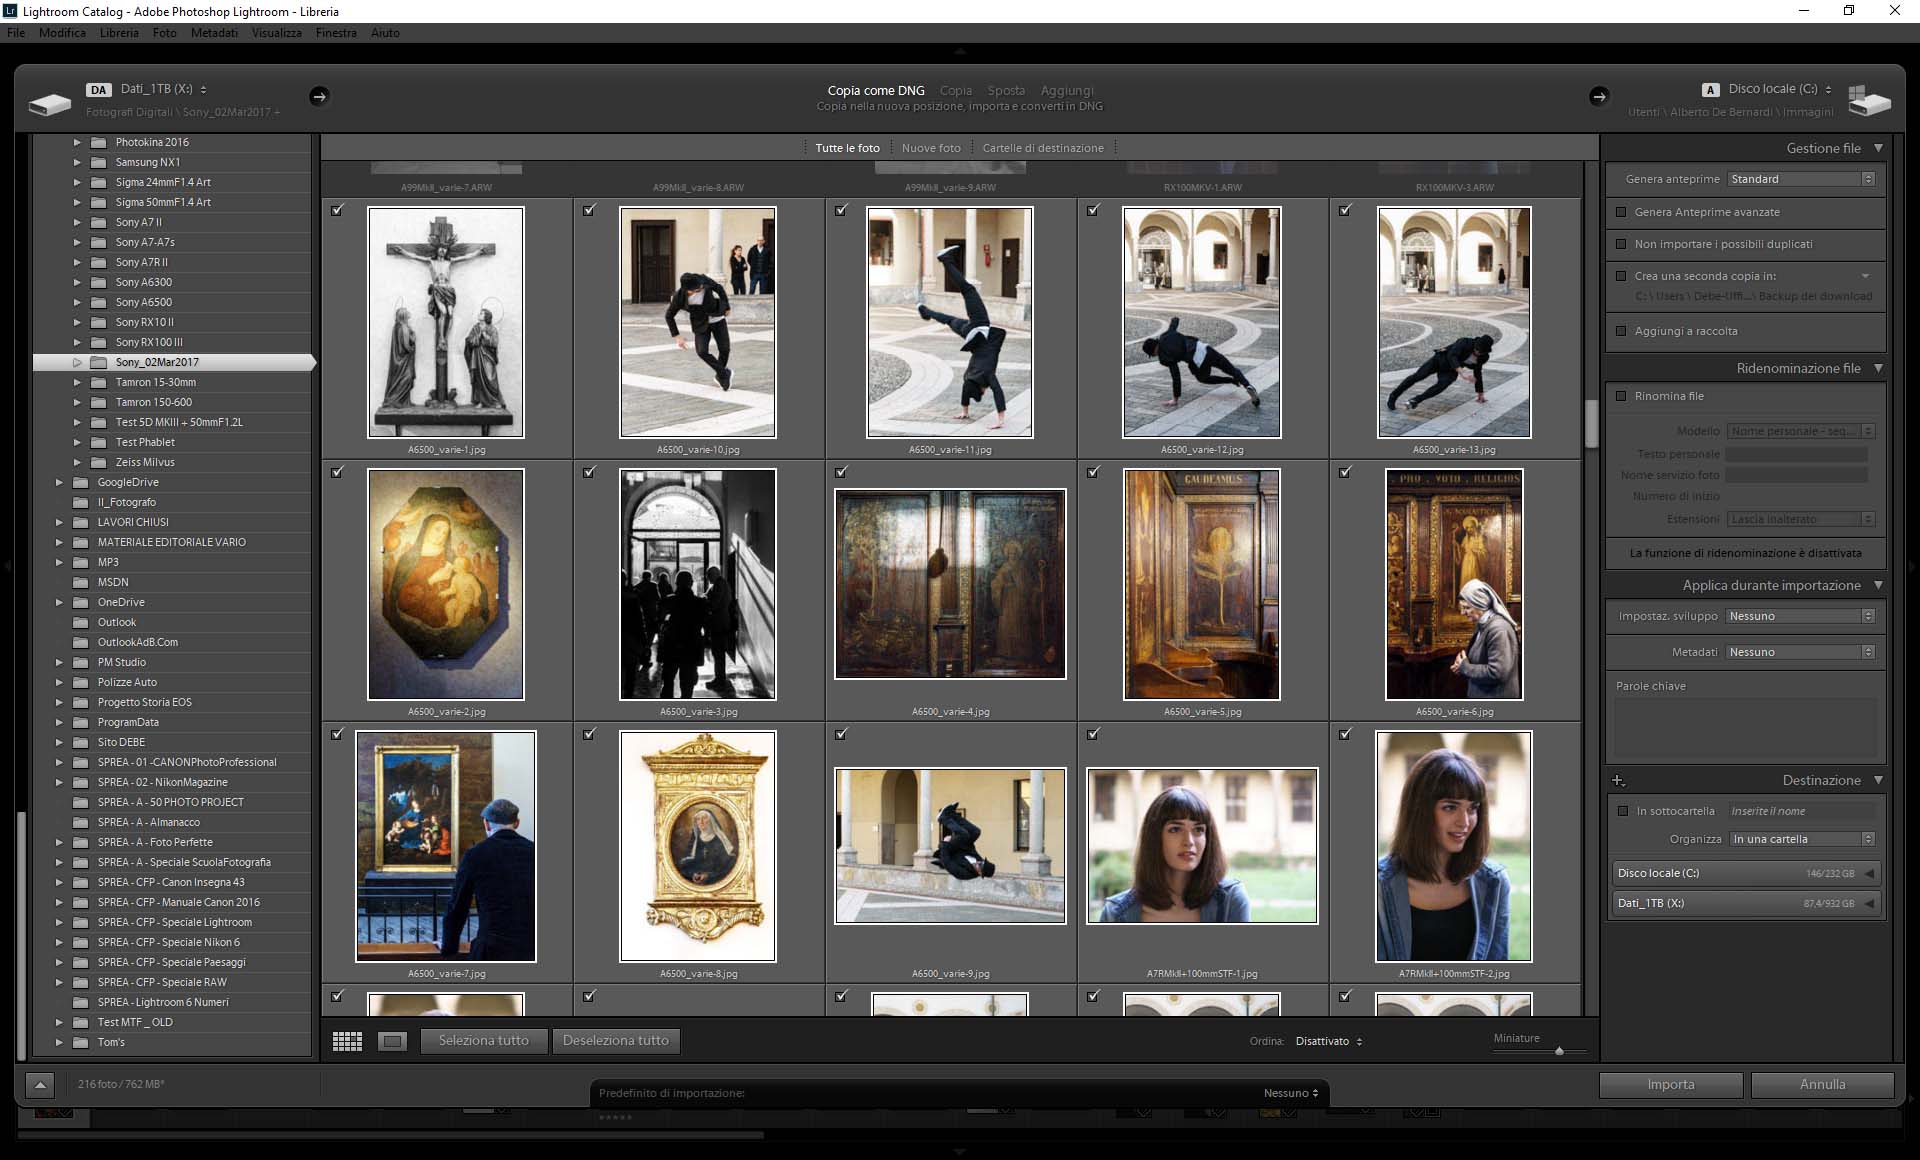This screenshot has height=1160, width=1920.
Task: Click the destination drive icon
Action: coord(1869,101)
